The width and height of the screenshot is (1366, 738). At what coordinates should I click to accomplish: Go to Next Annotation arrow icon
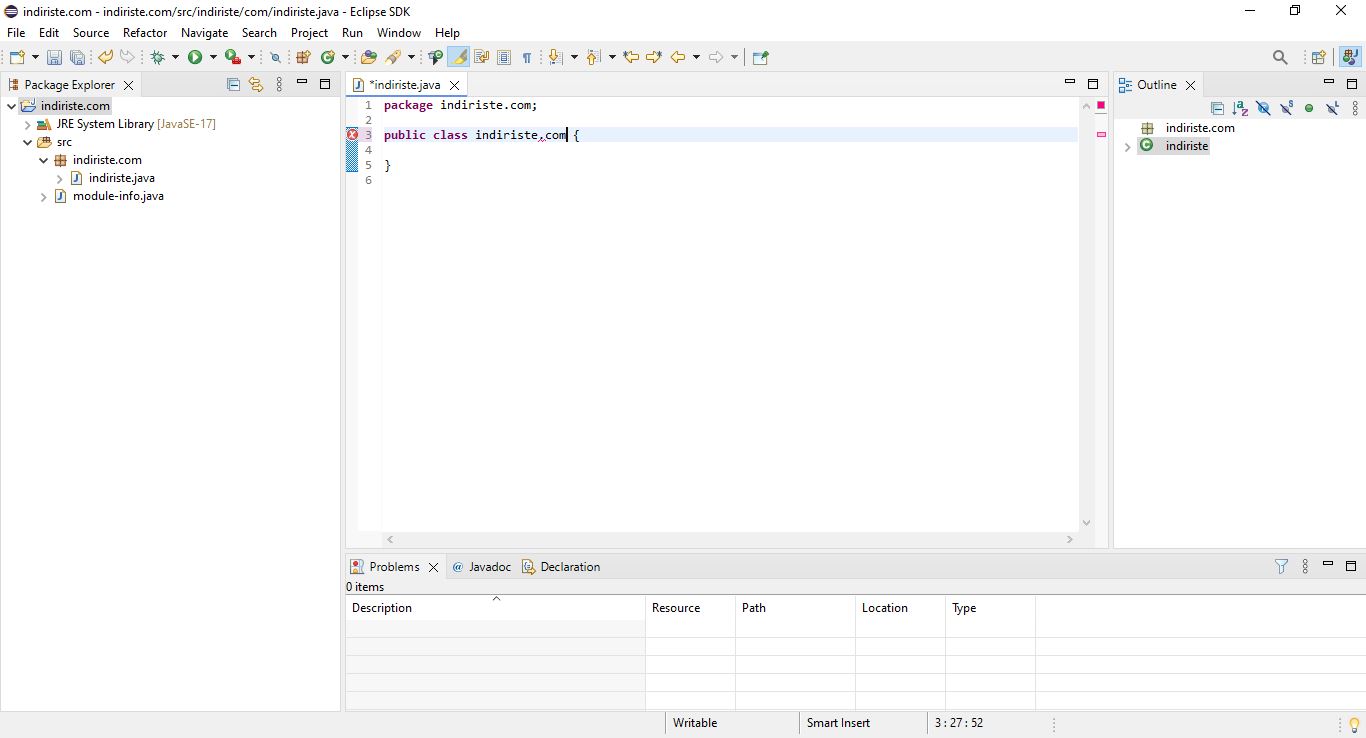[x=555, y=57]
